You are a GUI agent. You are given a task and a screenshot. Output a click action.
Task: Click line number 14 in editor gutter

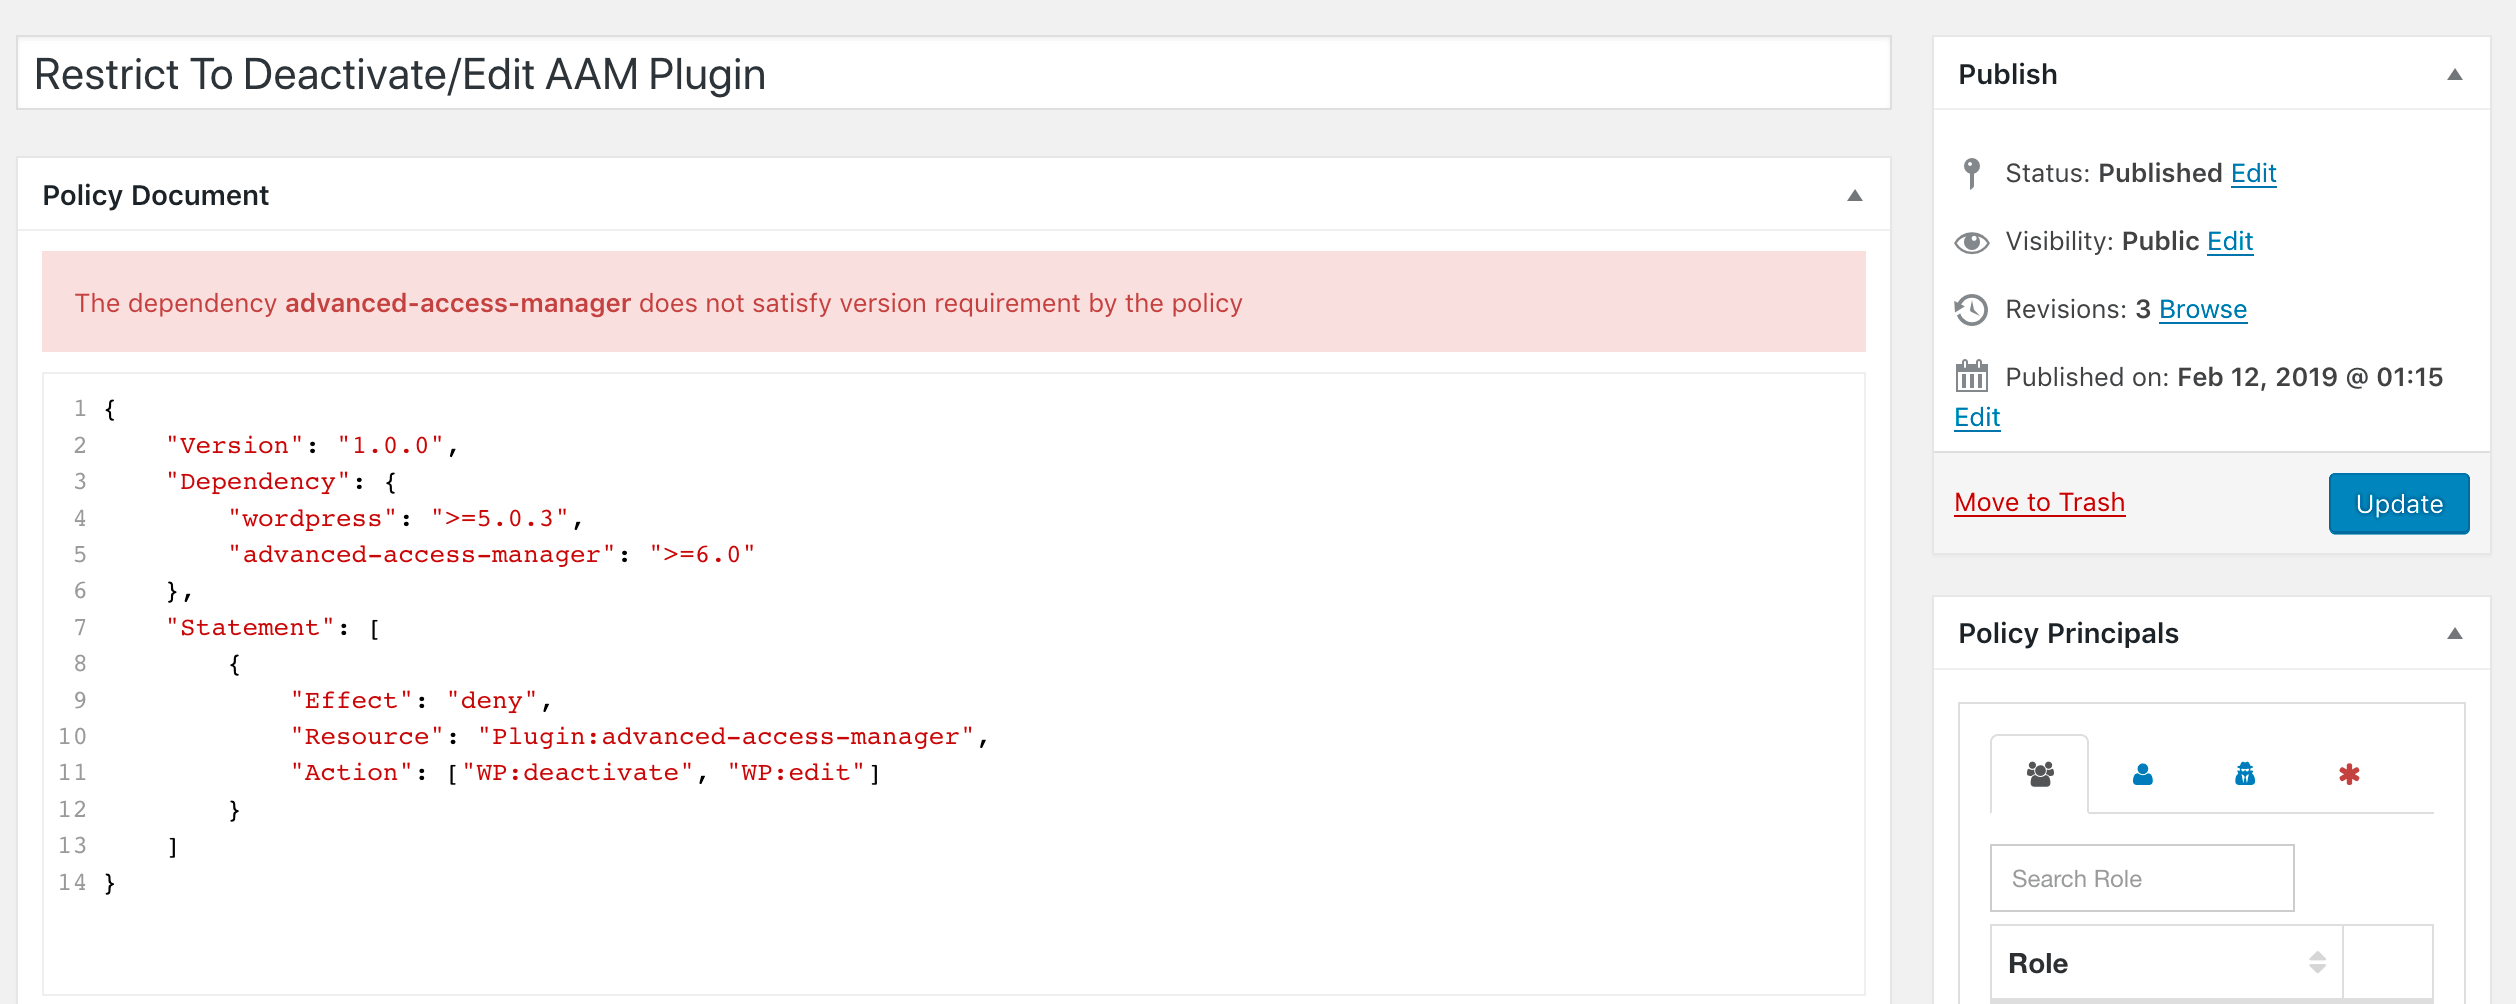[72, 883]
